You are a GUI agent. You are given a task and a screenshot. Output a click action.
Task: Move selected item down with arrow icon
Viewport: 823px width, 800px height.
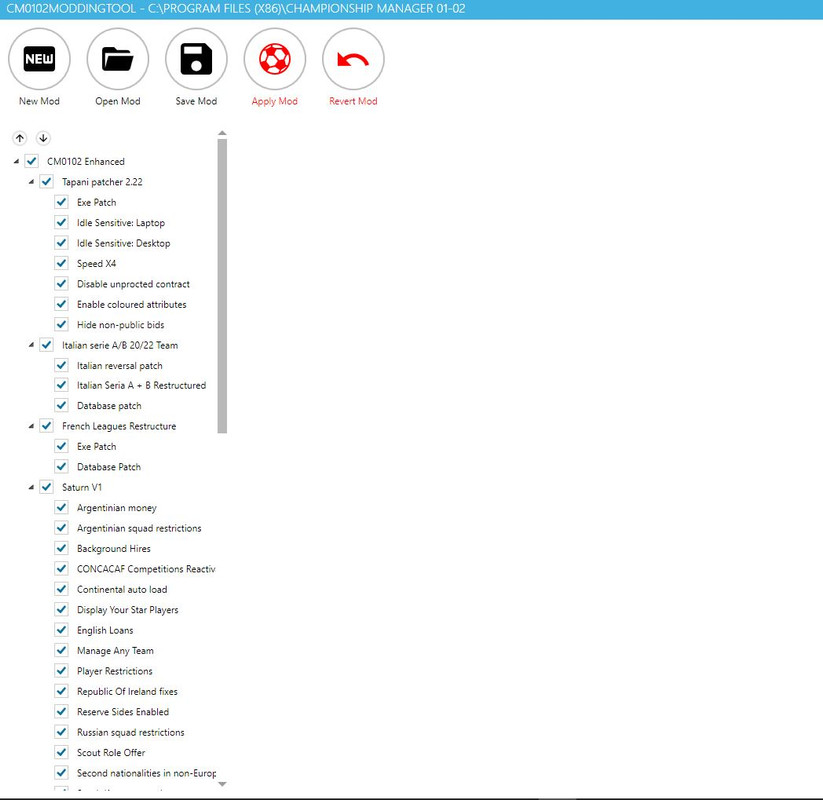click(x=43, y=138)
